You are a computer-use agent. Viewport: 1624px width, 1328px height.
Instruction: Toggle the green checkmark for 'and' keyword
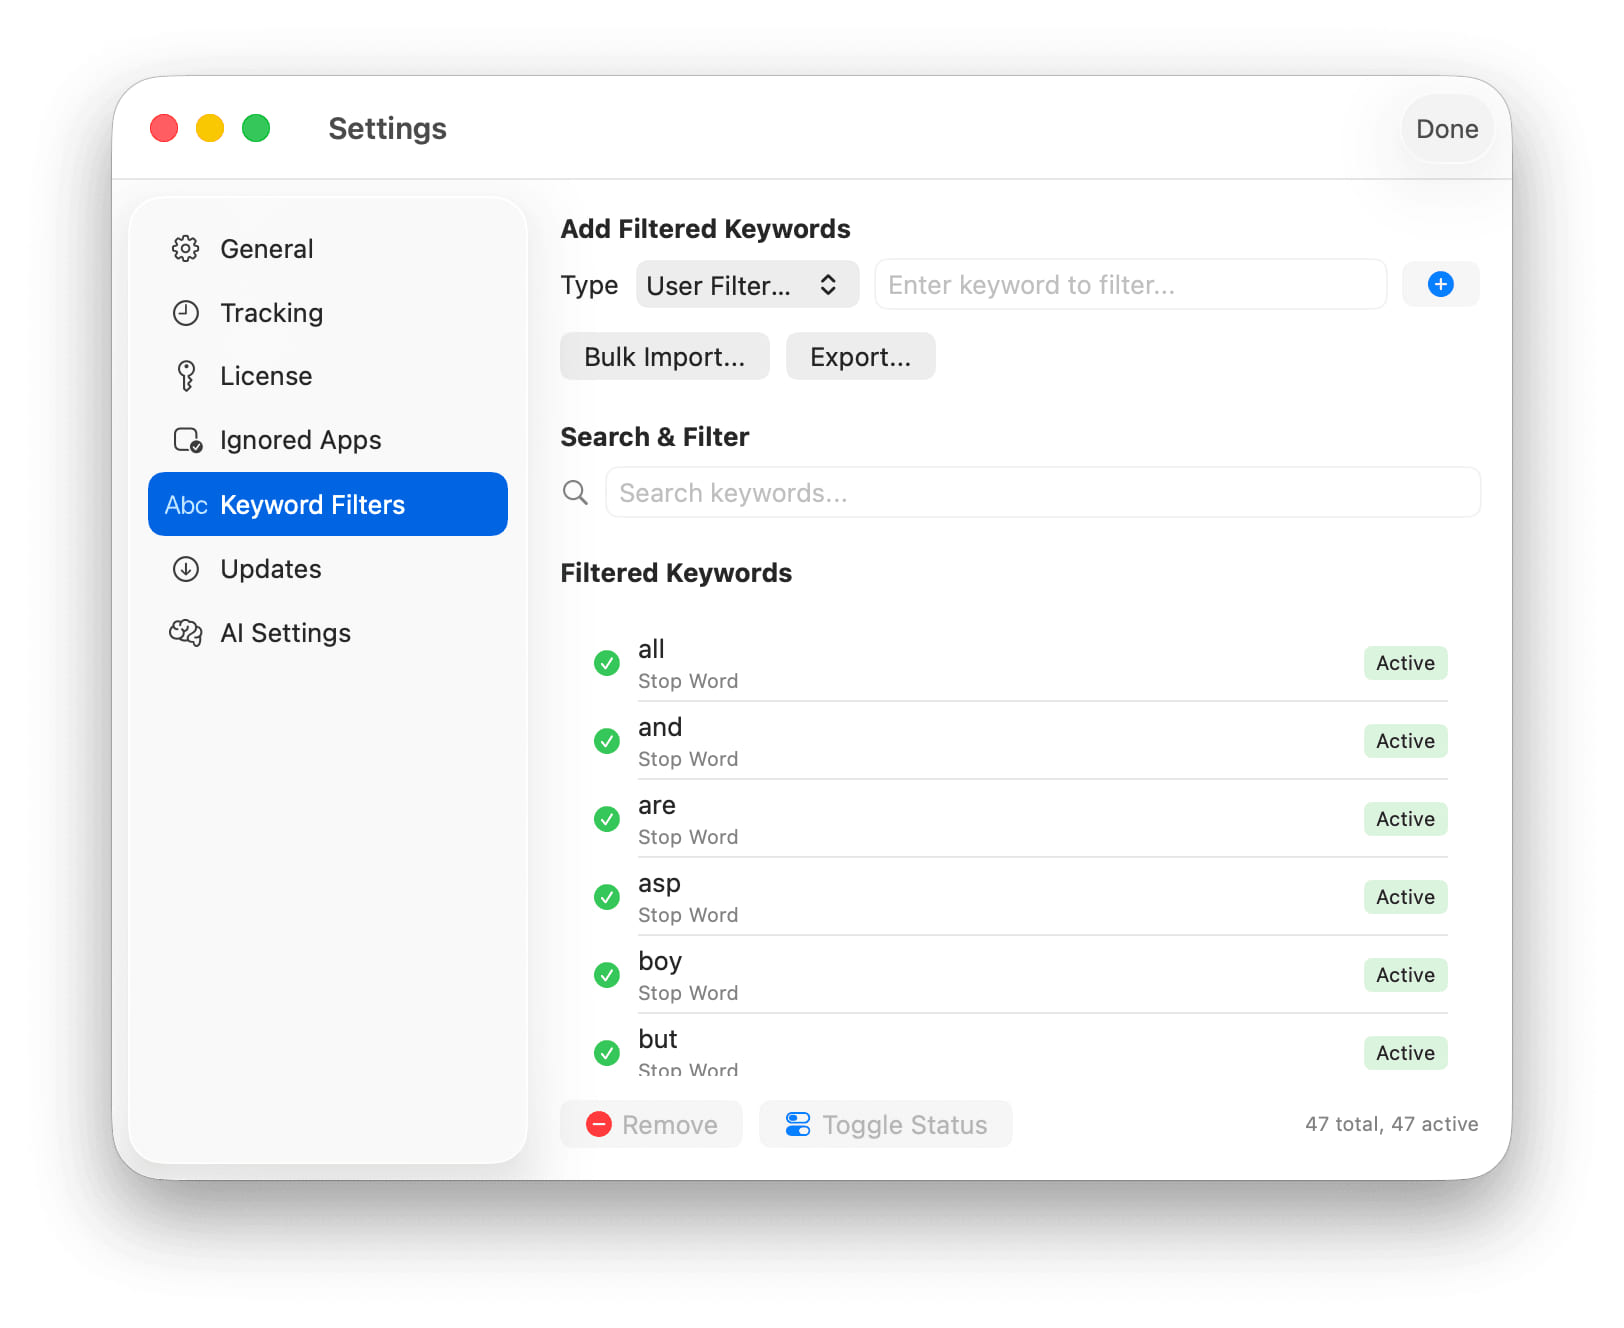[607, 741]
